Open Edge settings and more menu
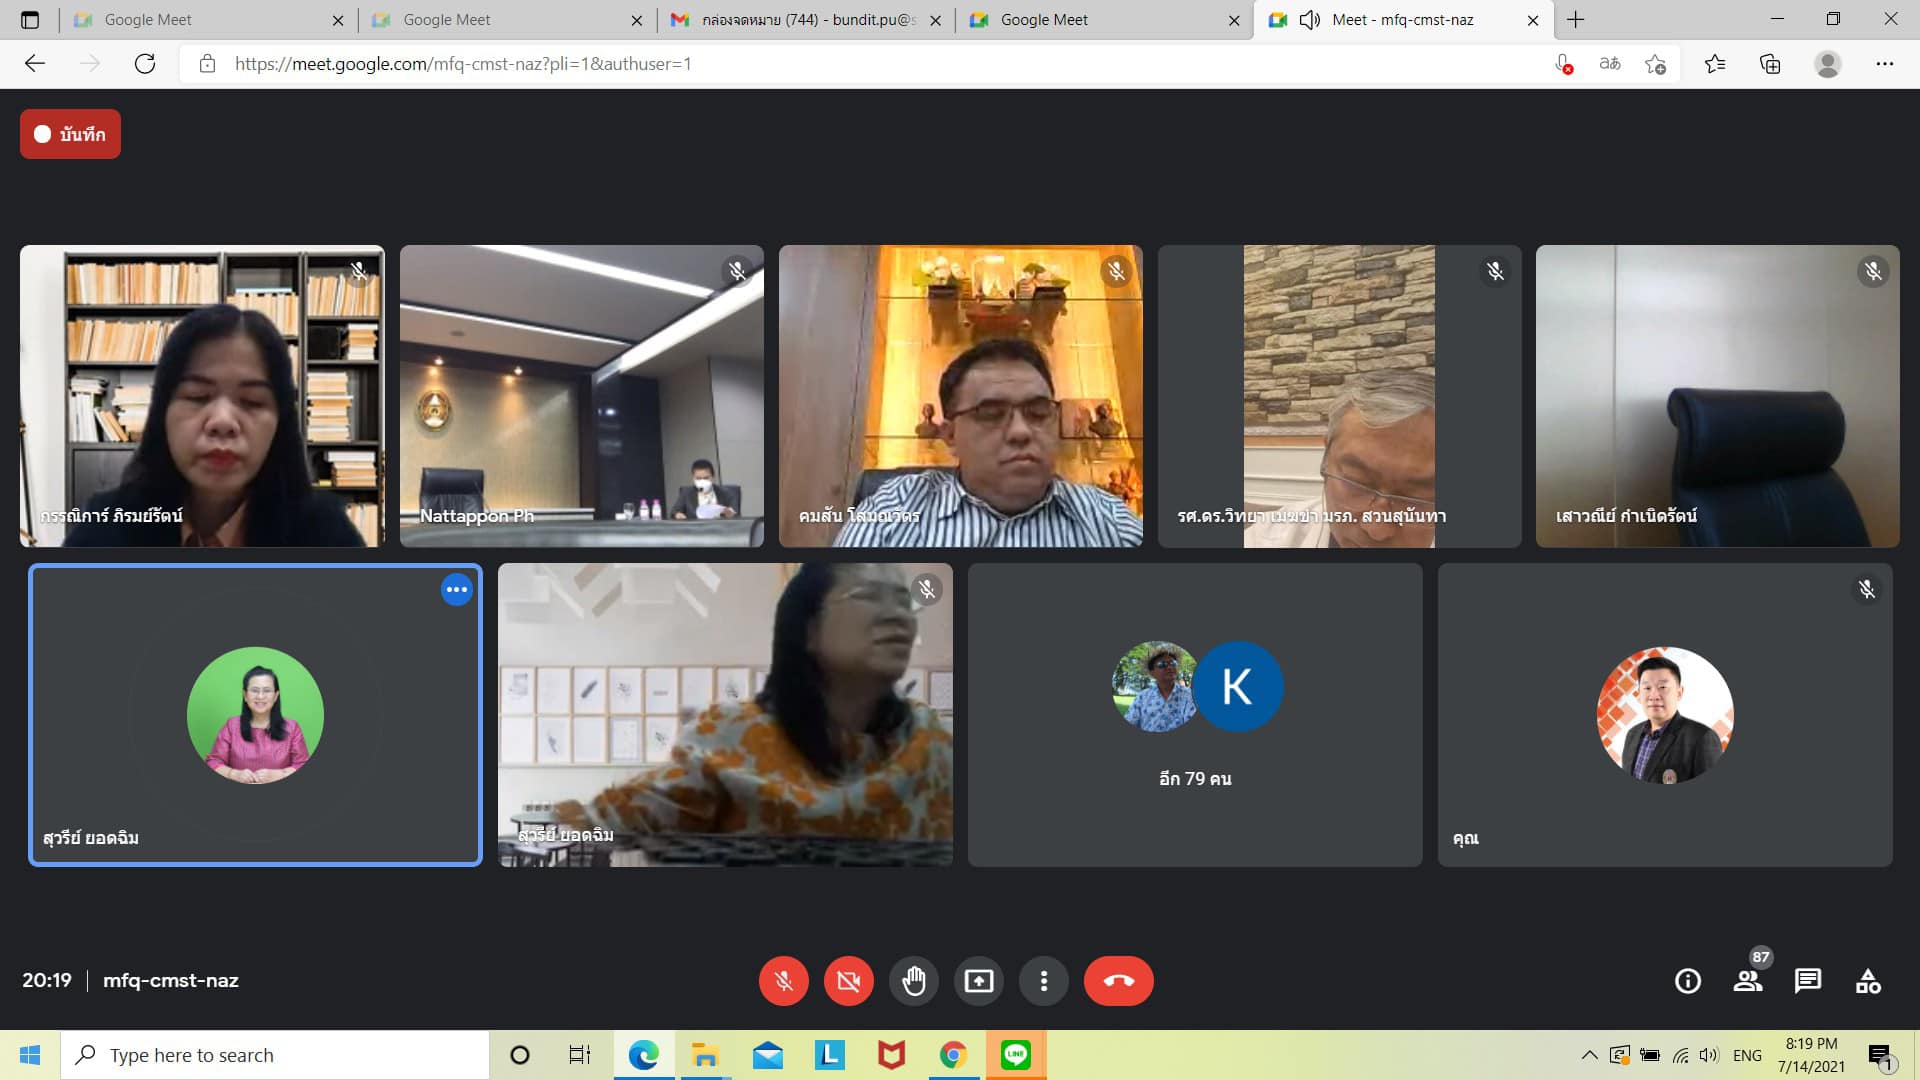 pos(1884,64)
